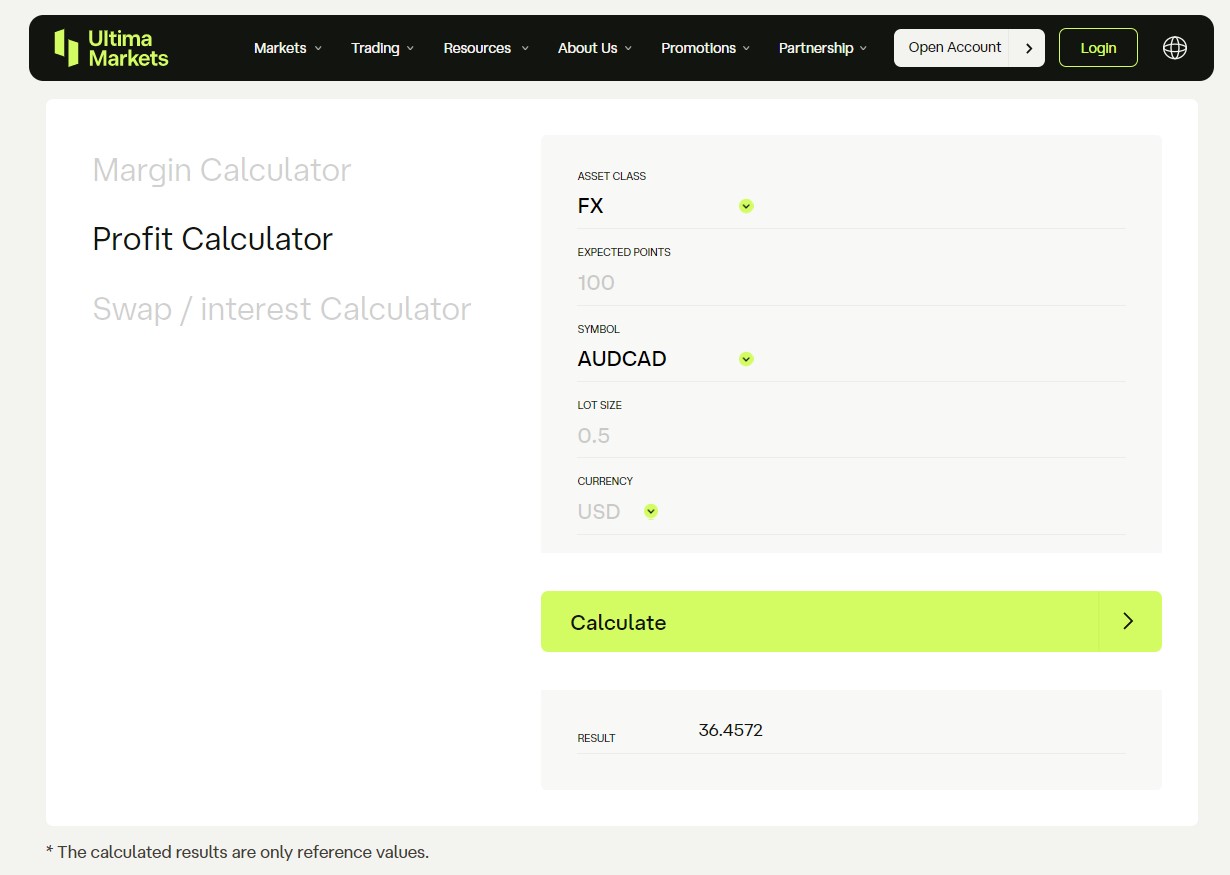Select the Profit Calculator tab
Viewport: 1230px width, 875px height.
click(212, 239)
